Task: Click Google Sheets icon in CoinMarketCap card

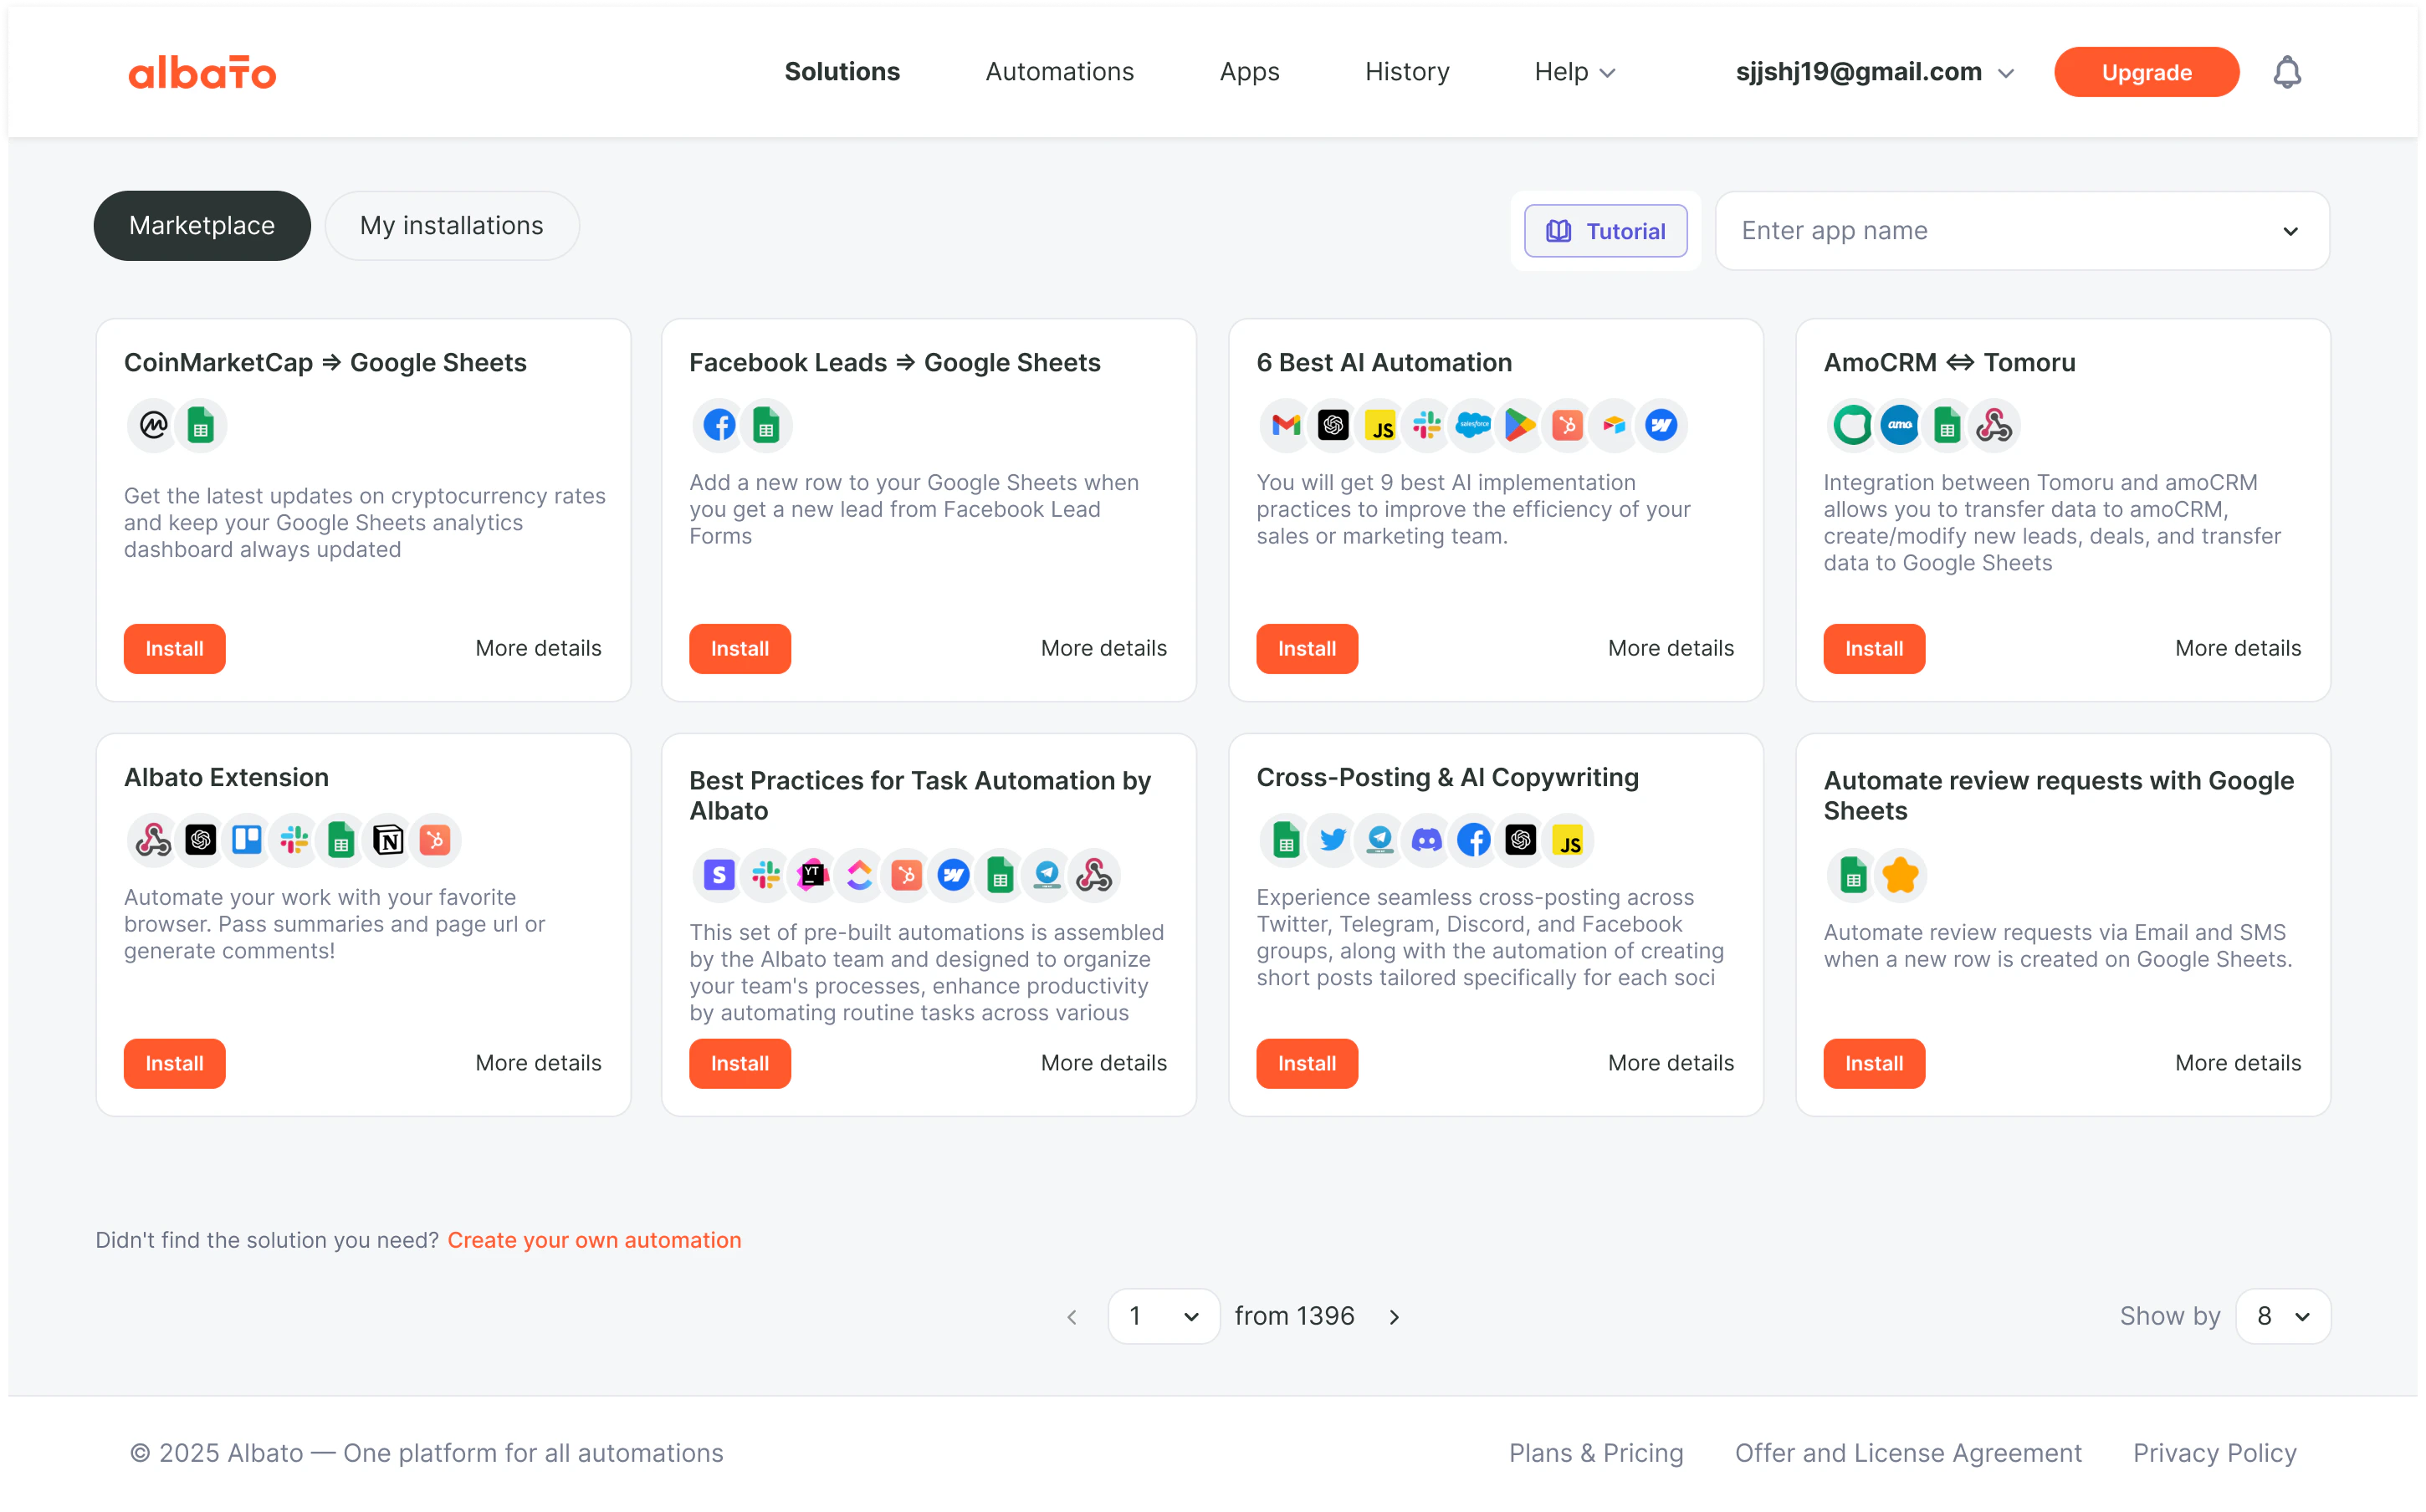Action: tap(201, 426)
